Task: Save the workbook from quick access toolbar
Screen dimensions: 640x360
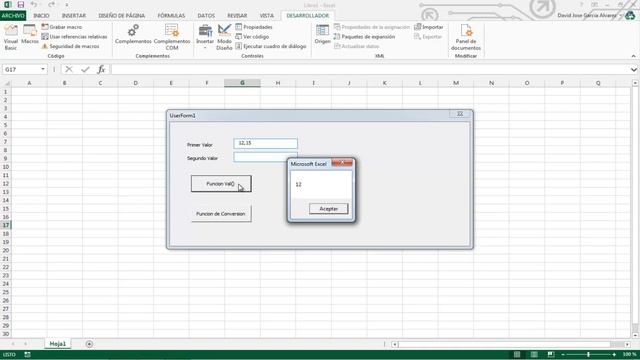Action: [20, 5]
